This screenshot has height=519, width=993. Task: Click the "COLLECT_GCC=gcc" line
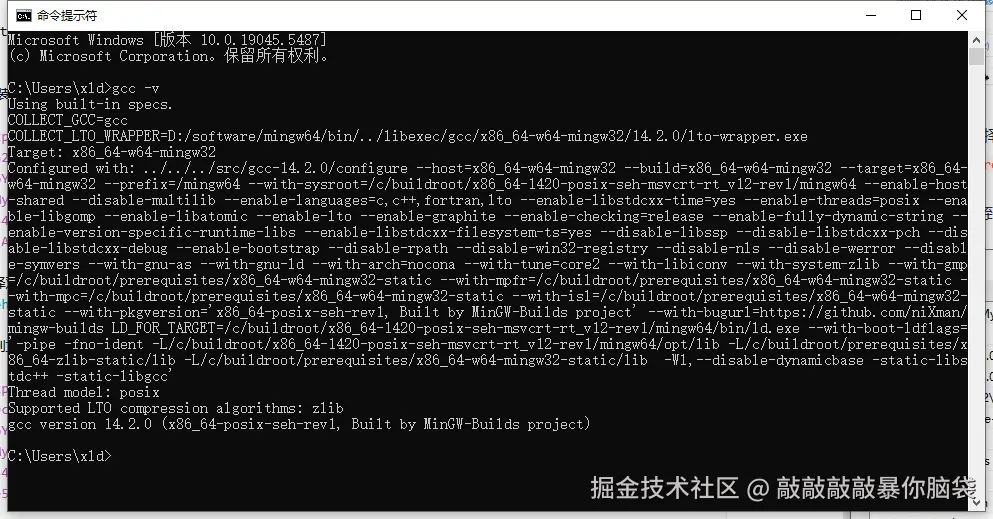[68, 120]
